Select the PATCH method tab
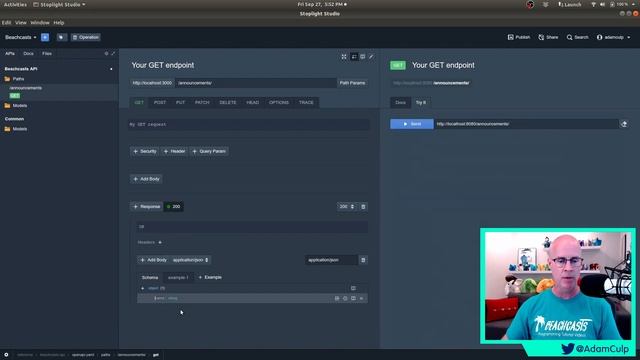This screenshot has width=640, height=360. tap(202, 102)
